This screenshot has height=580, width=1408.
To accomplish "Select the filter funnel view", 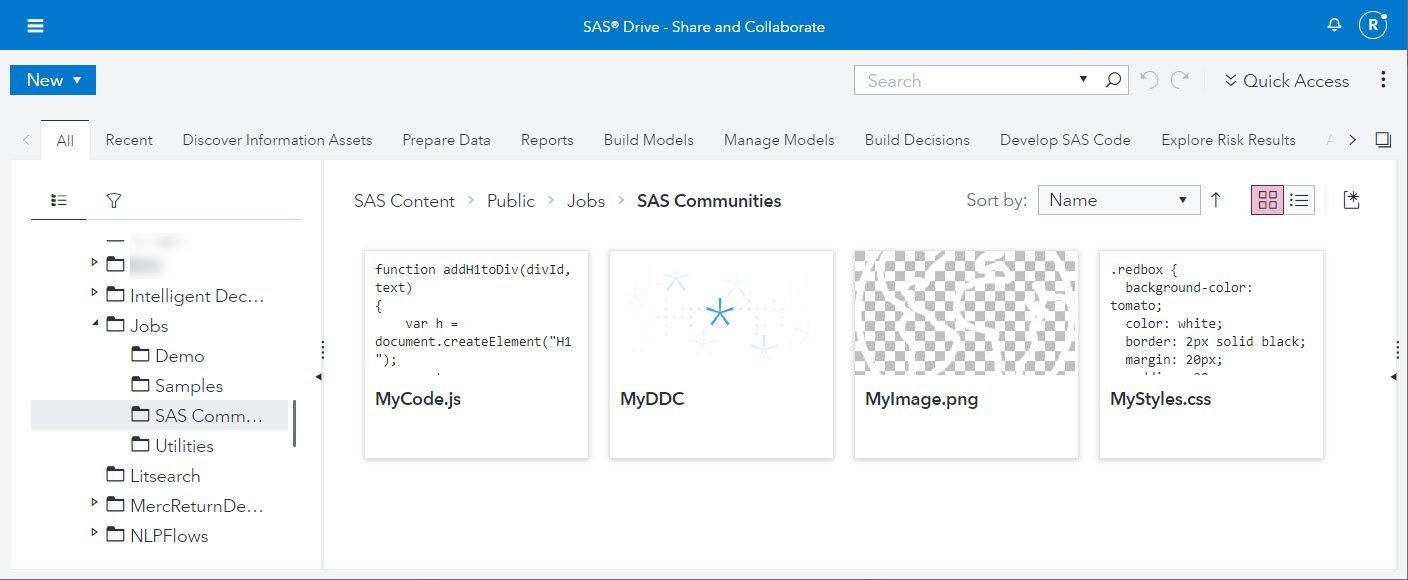I will coord(114,201).
